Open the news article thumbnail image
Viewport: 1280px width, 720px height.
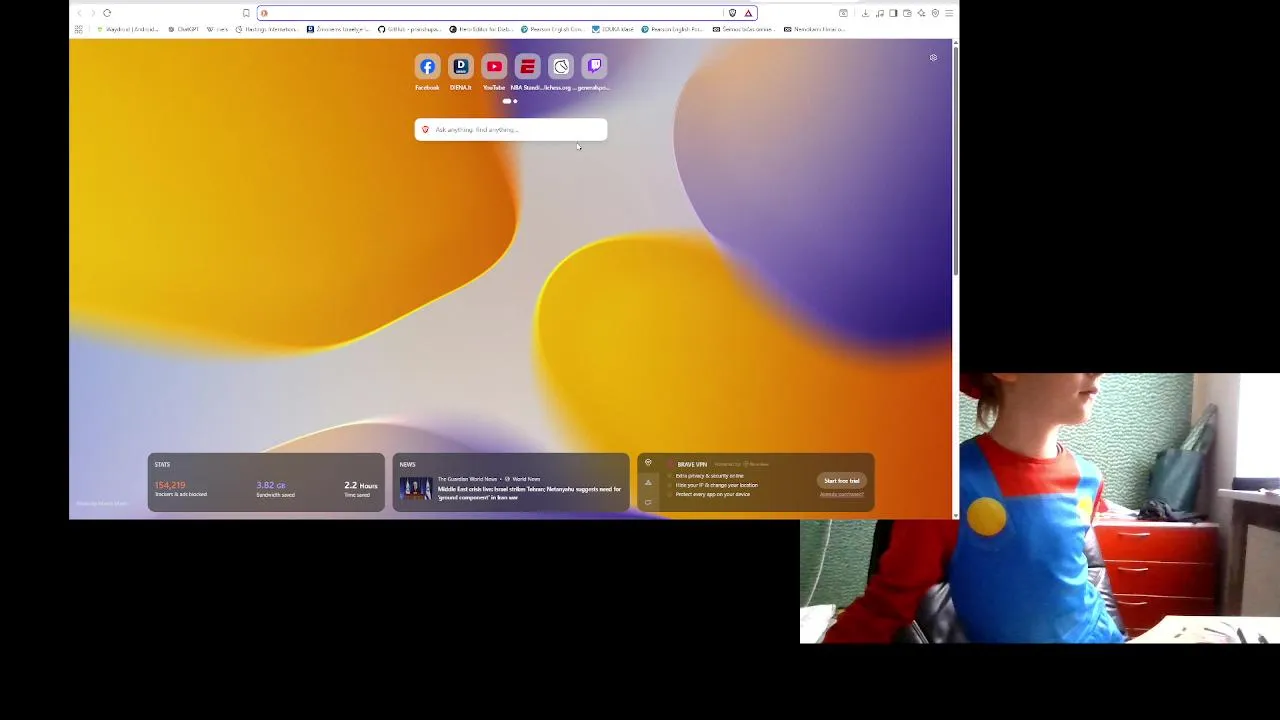click(x=415, y=489)
